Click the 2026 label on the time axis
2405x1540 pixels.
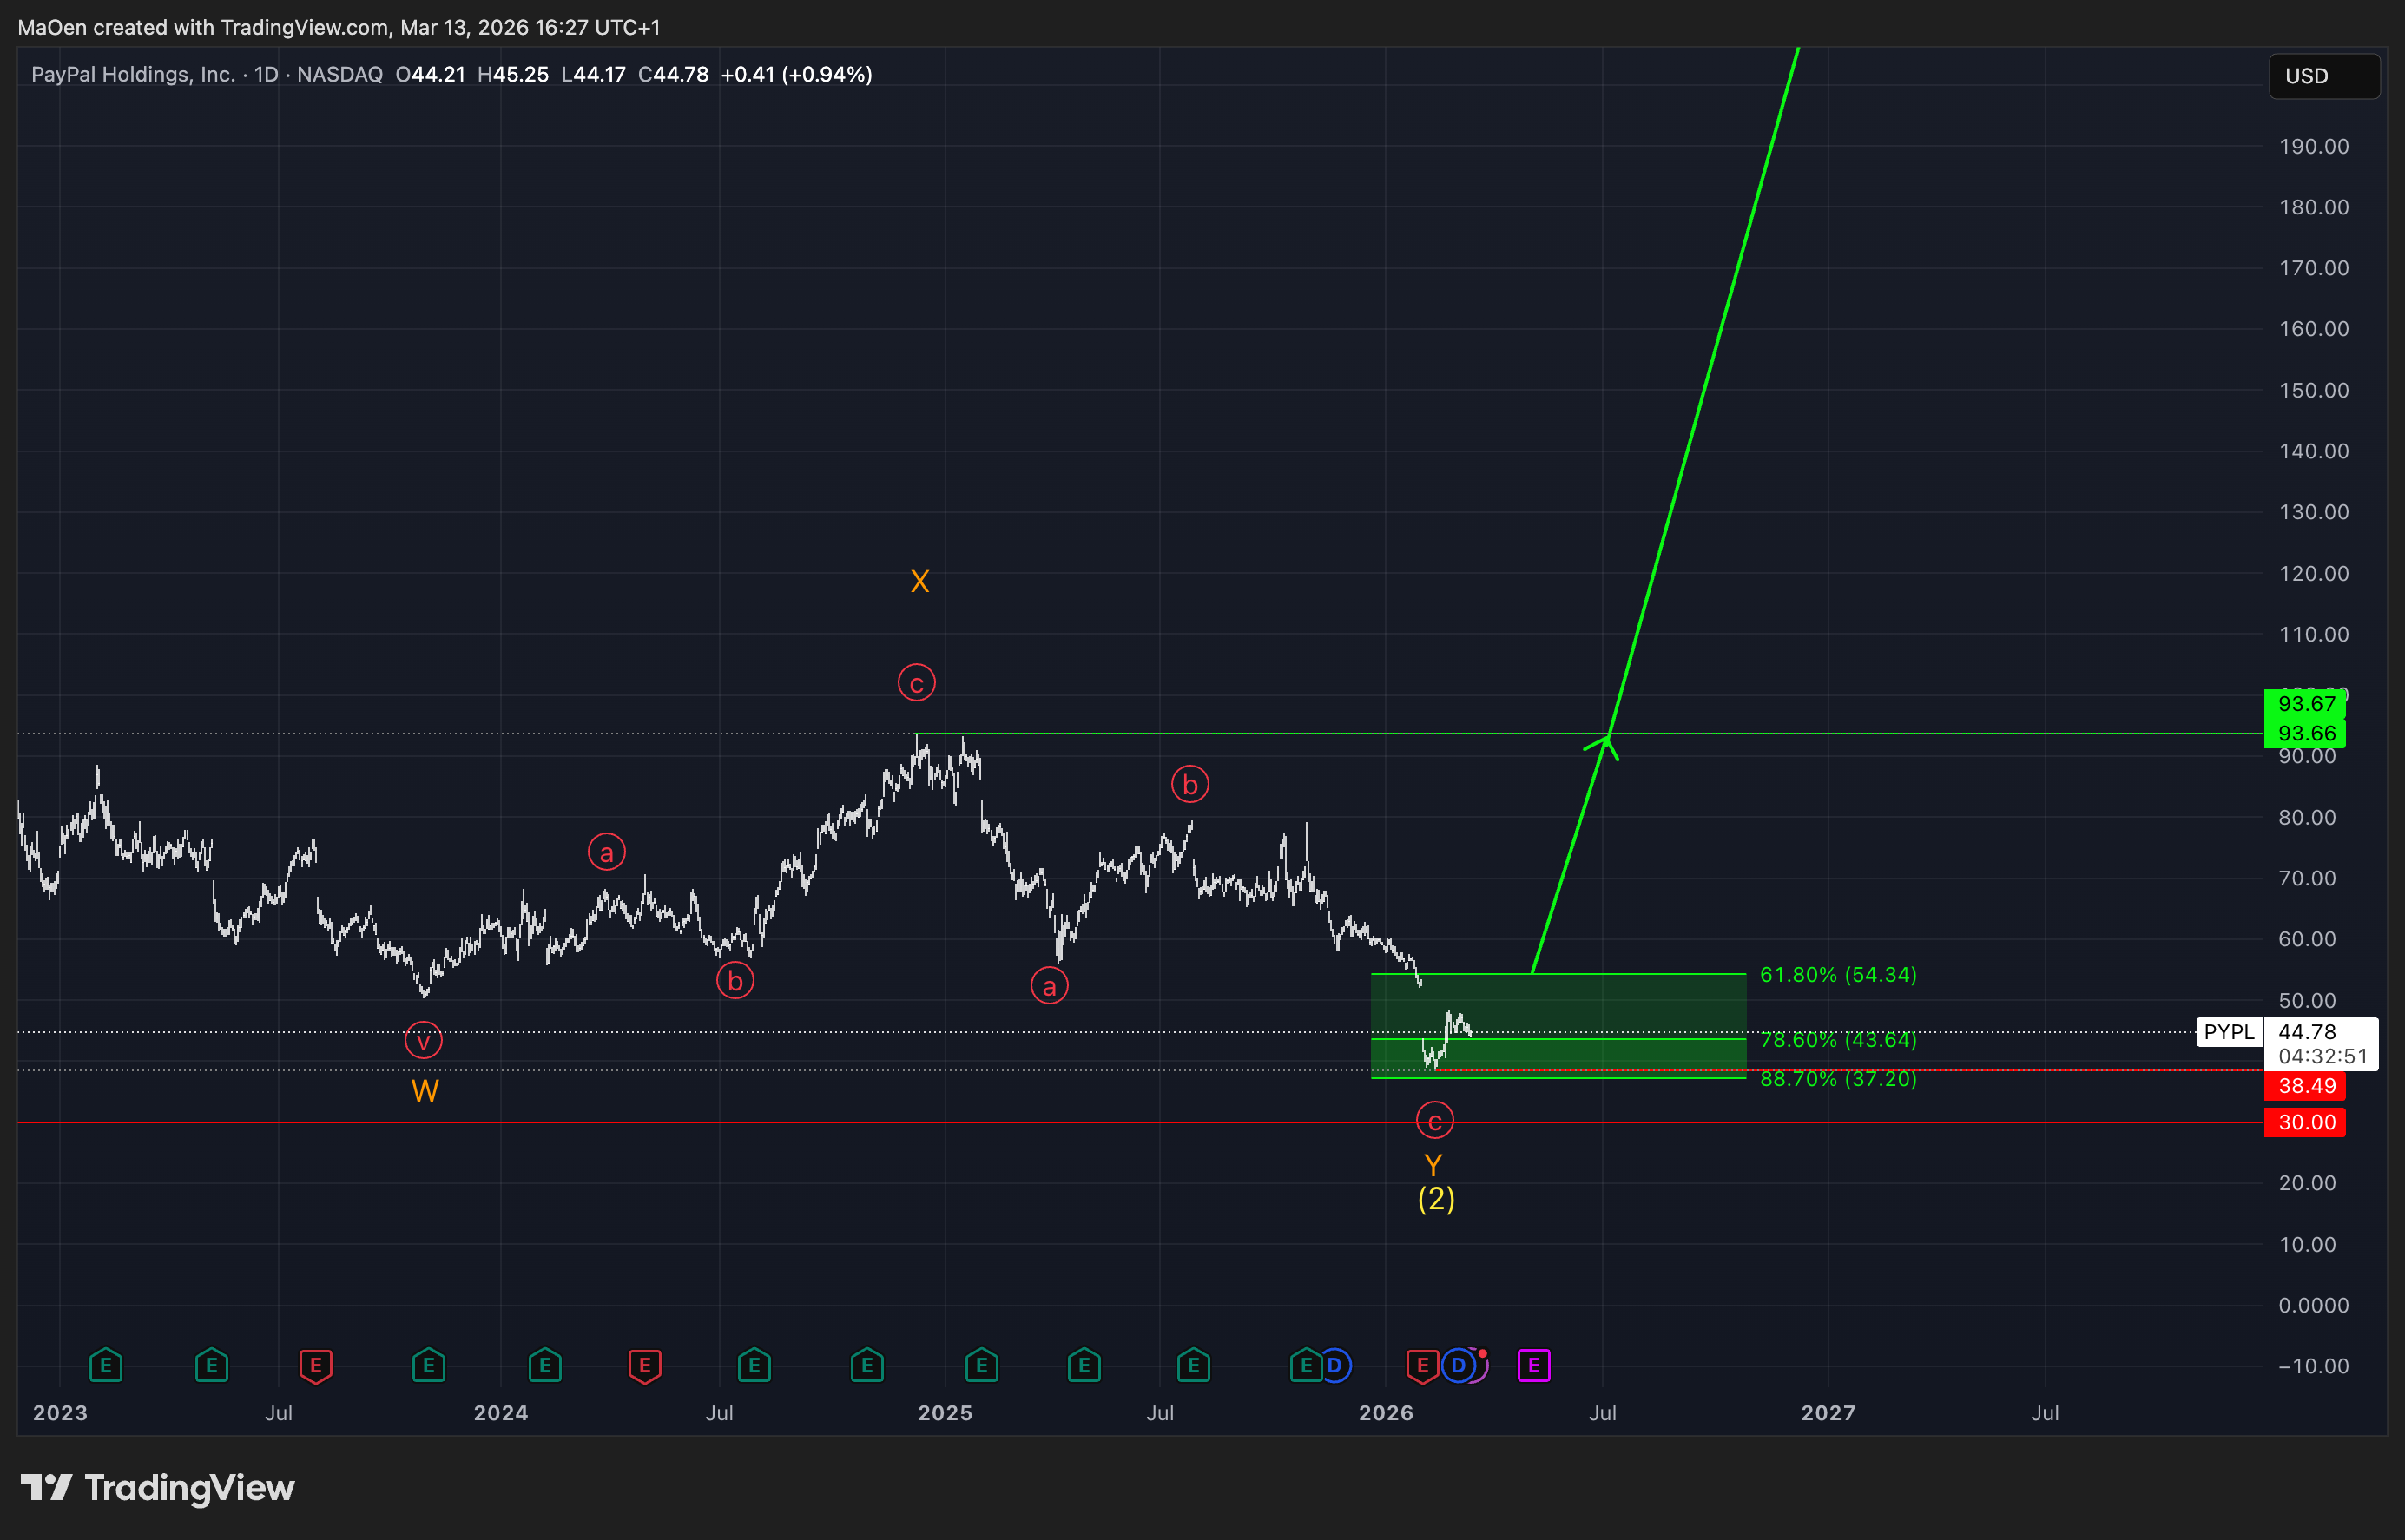(x=1385, y=1413)
